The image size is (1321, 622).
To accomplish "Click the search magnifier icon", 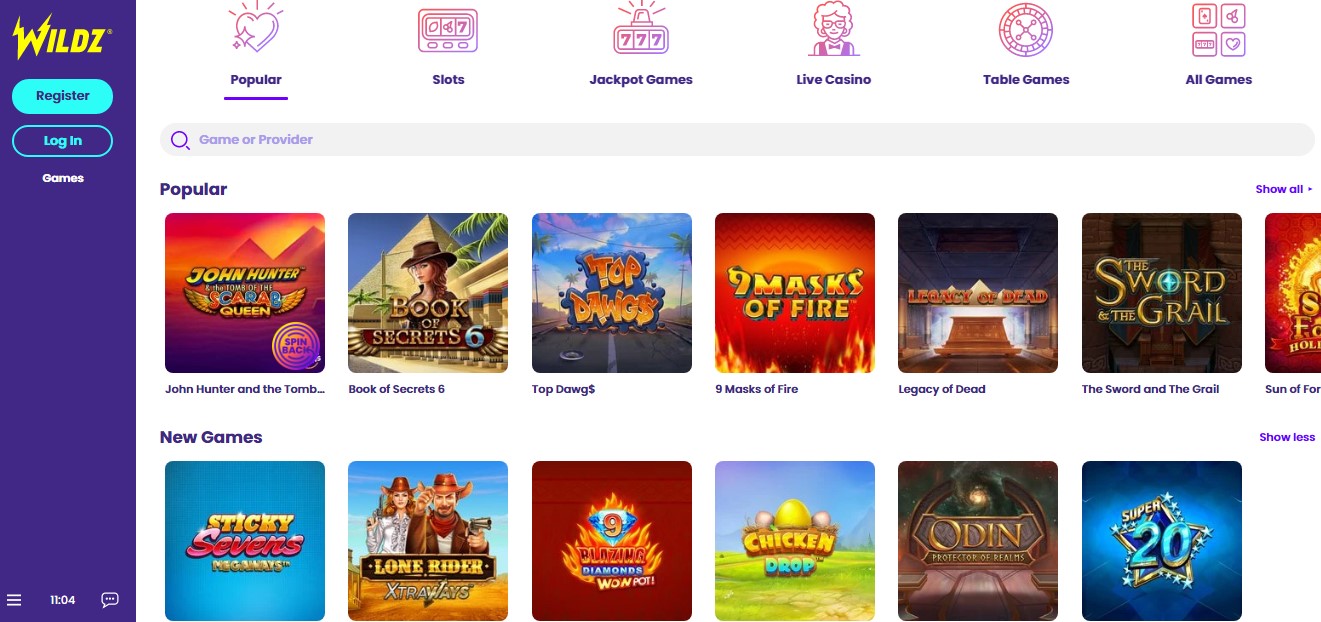I will (x=180, y=140).
